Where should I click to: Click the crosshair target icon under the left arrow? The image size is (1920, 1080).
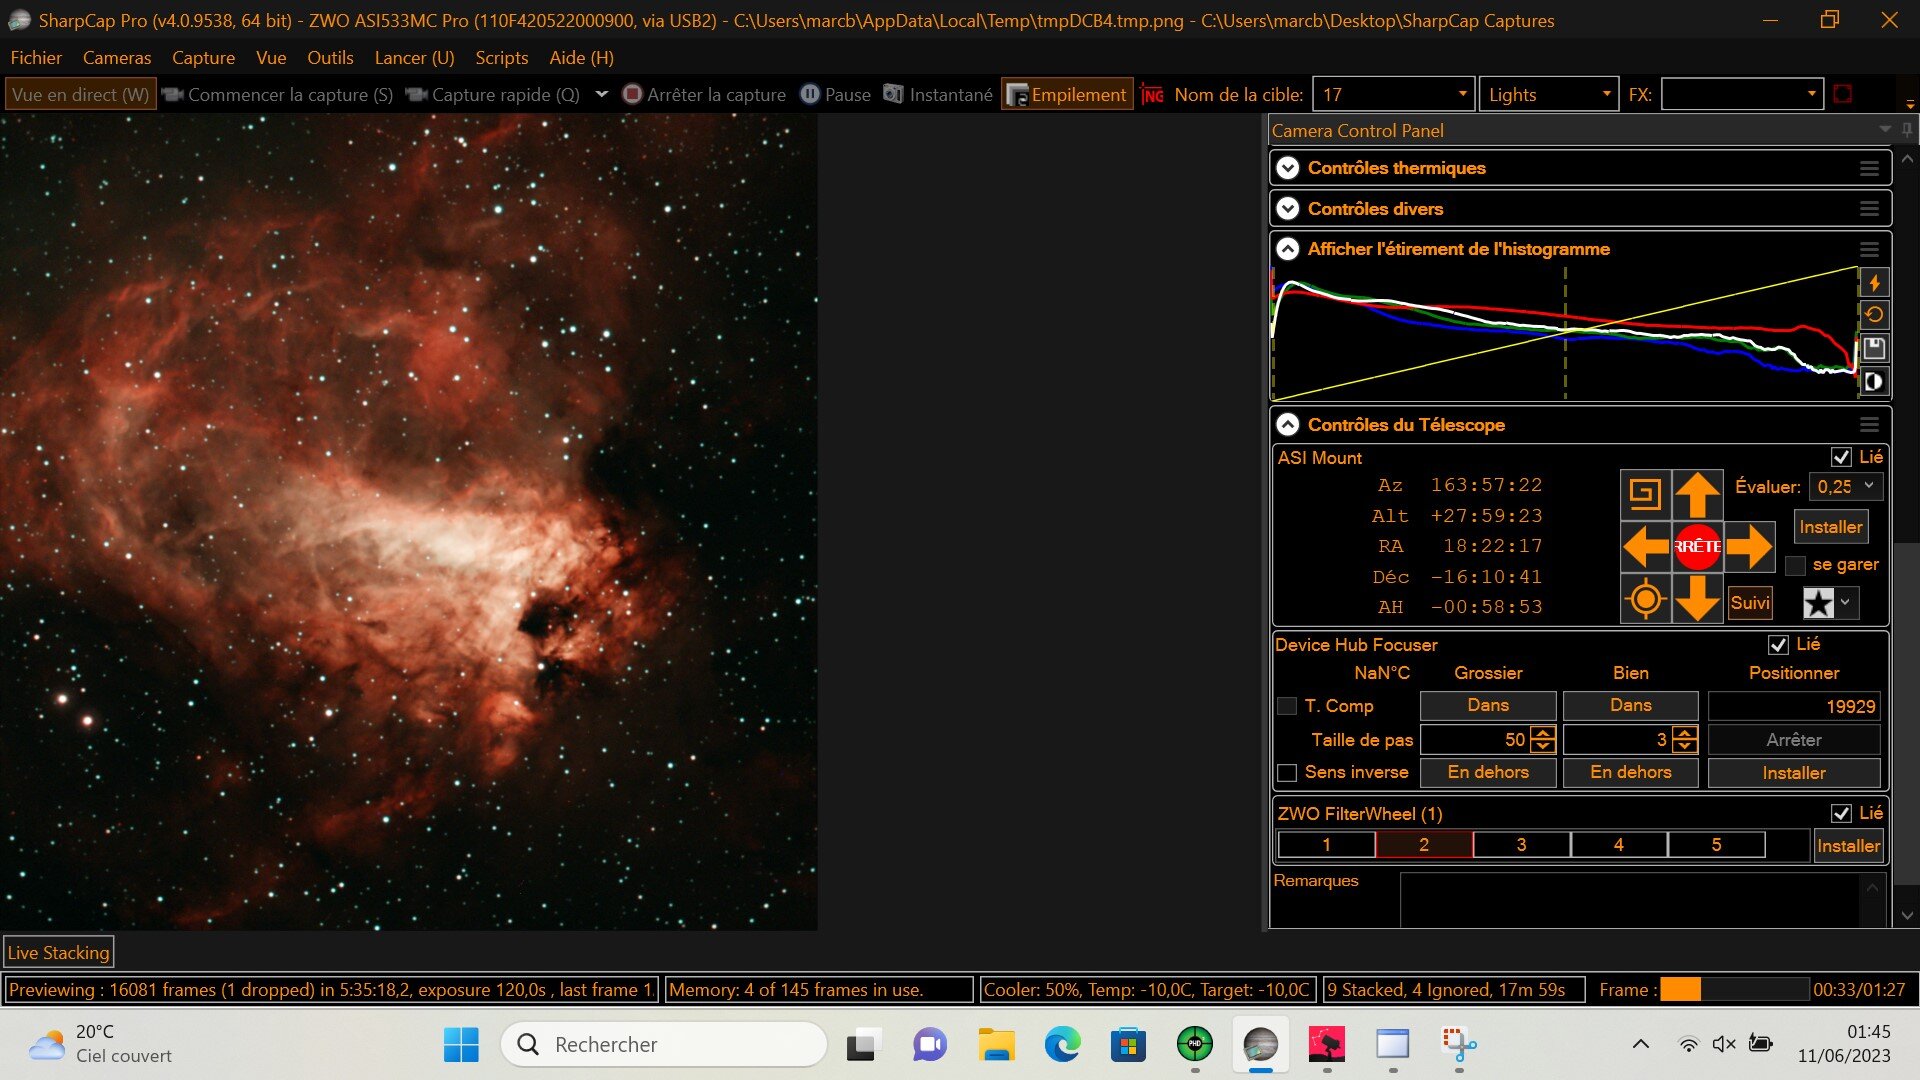pos(1645,600)
